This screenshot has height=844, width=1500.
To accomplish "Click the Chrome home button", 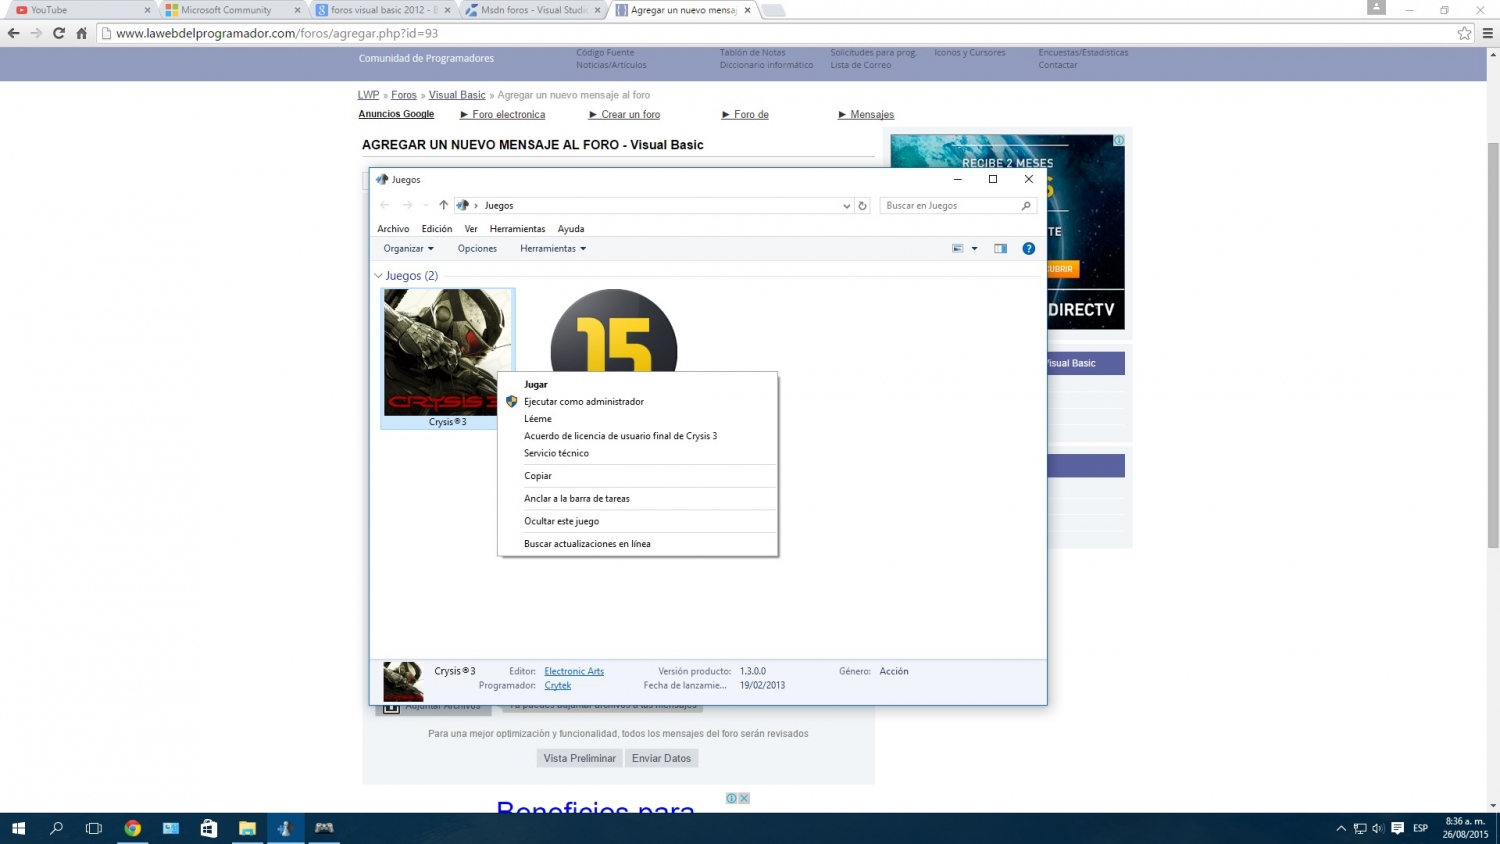I will point(82,33).
